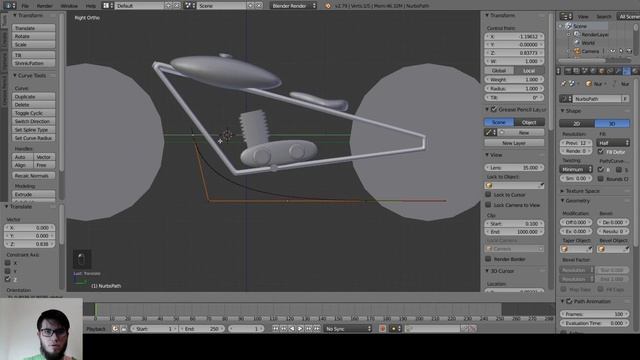The image size is (640, 360).
Task: Open the File menu
Action: (x=25, y=6)
